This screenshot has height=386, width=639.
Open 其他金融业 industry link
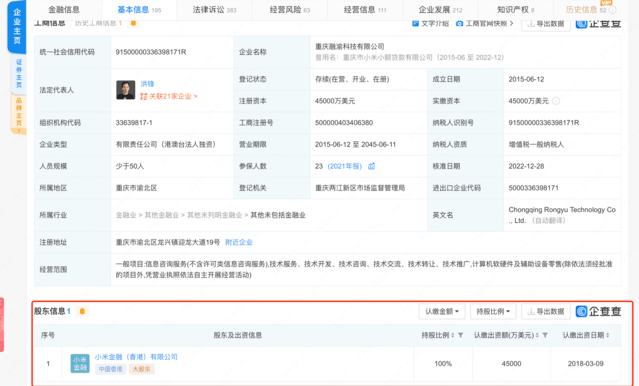[161, 215]
